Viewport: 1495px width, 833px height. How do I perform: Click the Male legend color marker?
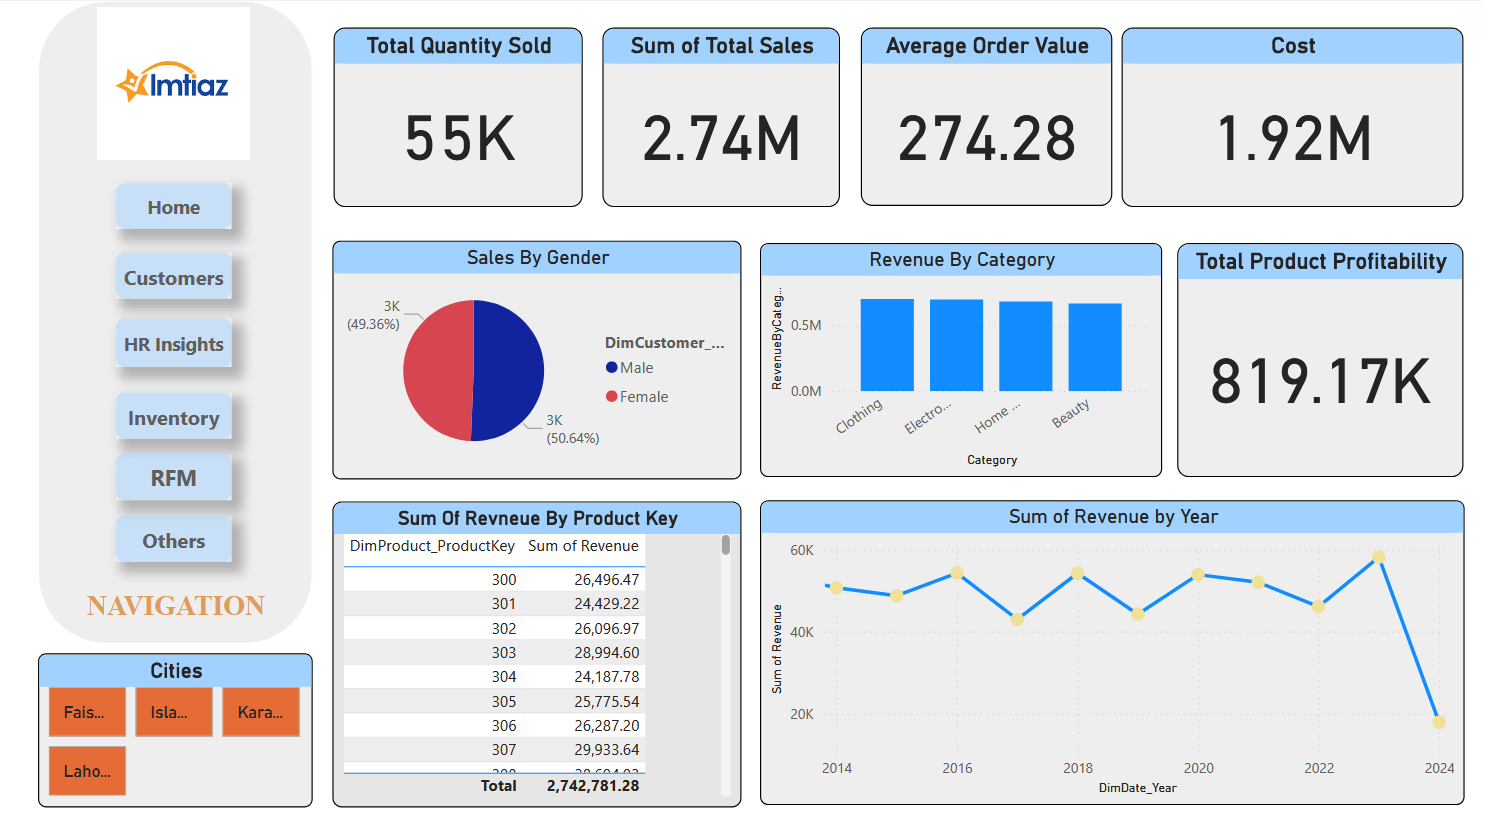(611, 368)
